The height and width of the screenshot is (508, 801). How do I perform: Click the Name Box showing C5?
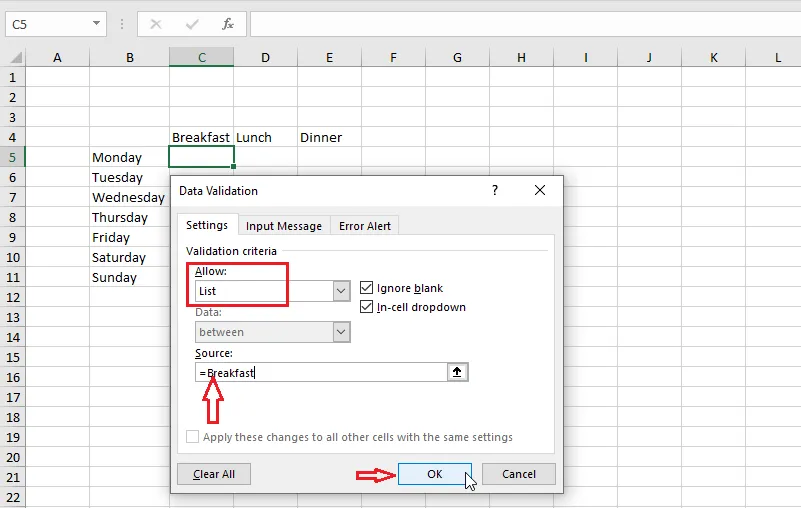pos(50,24)
